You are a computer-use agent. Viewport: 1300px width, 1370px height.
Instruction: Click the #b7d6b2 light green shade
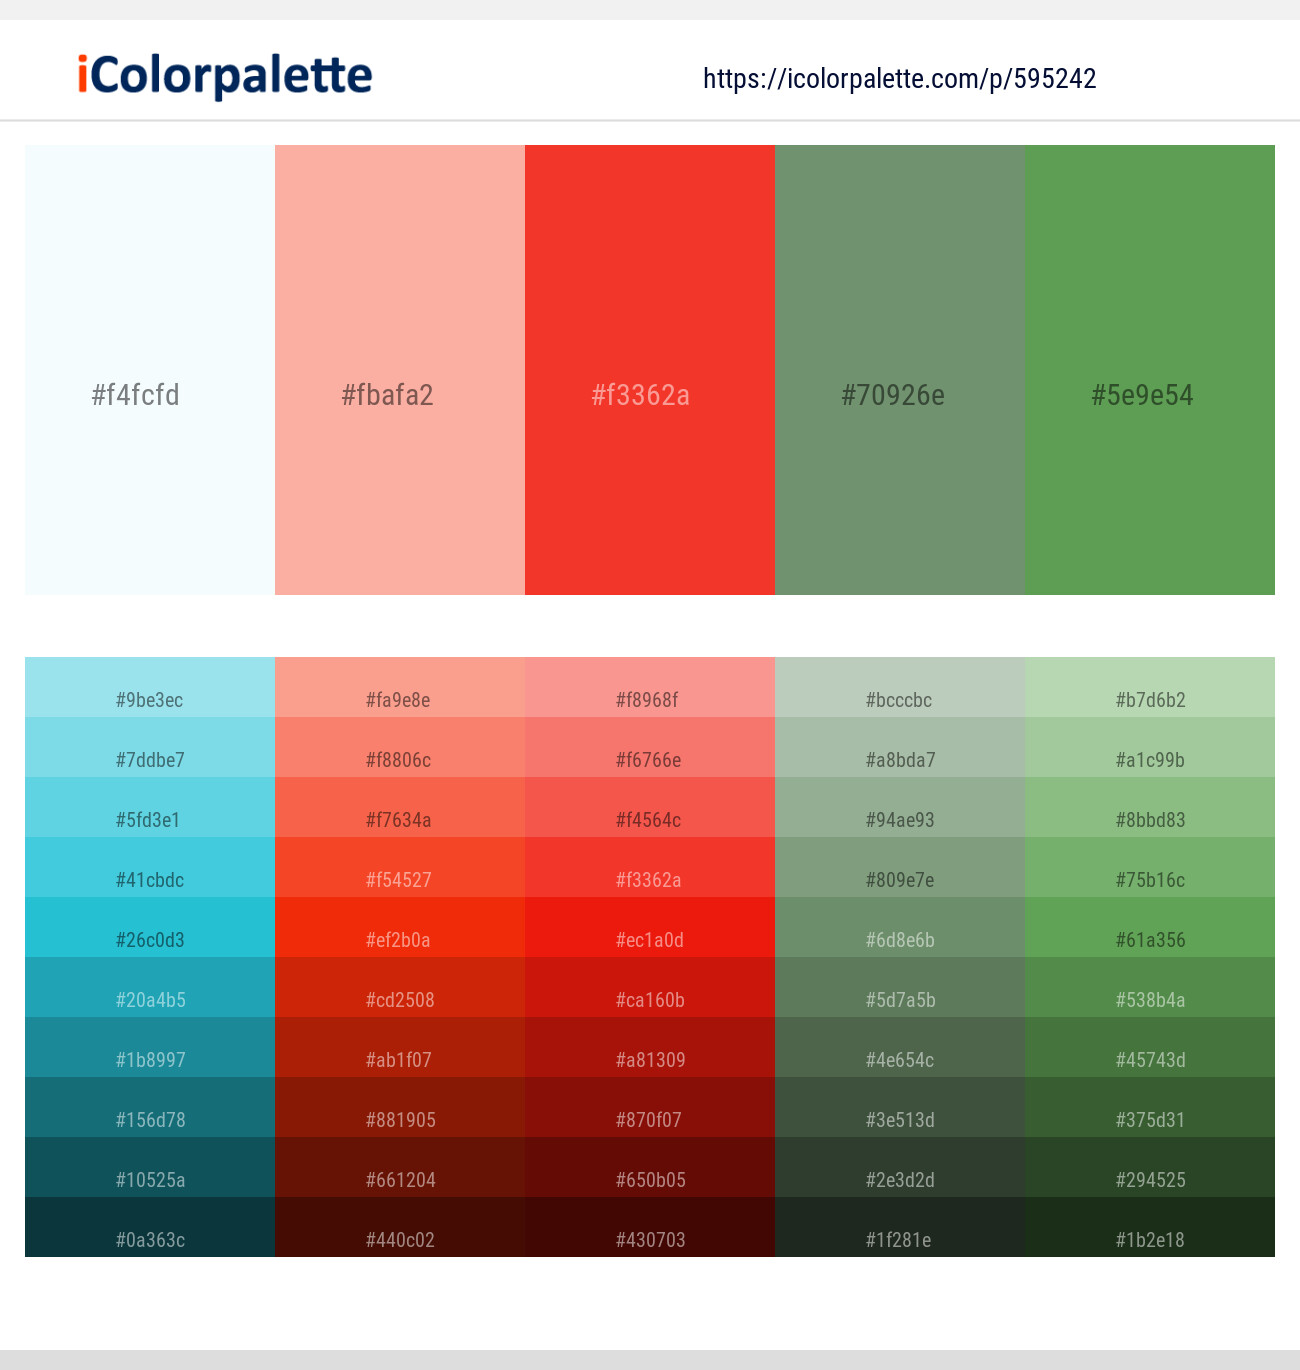coord(1150,687)
